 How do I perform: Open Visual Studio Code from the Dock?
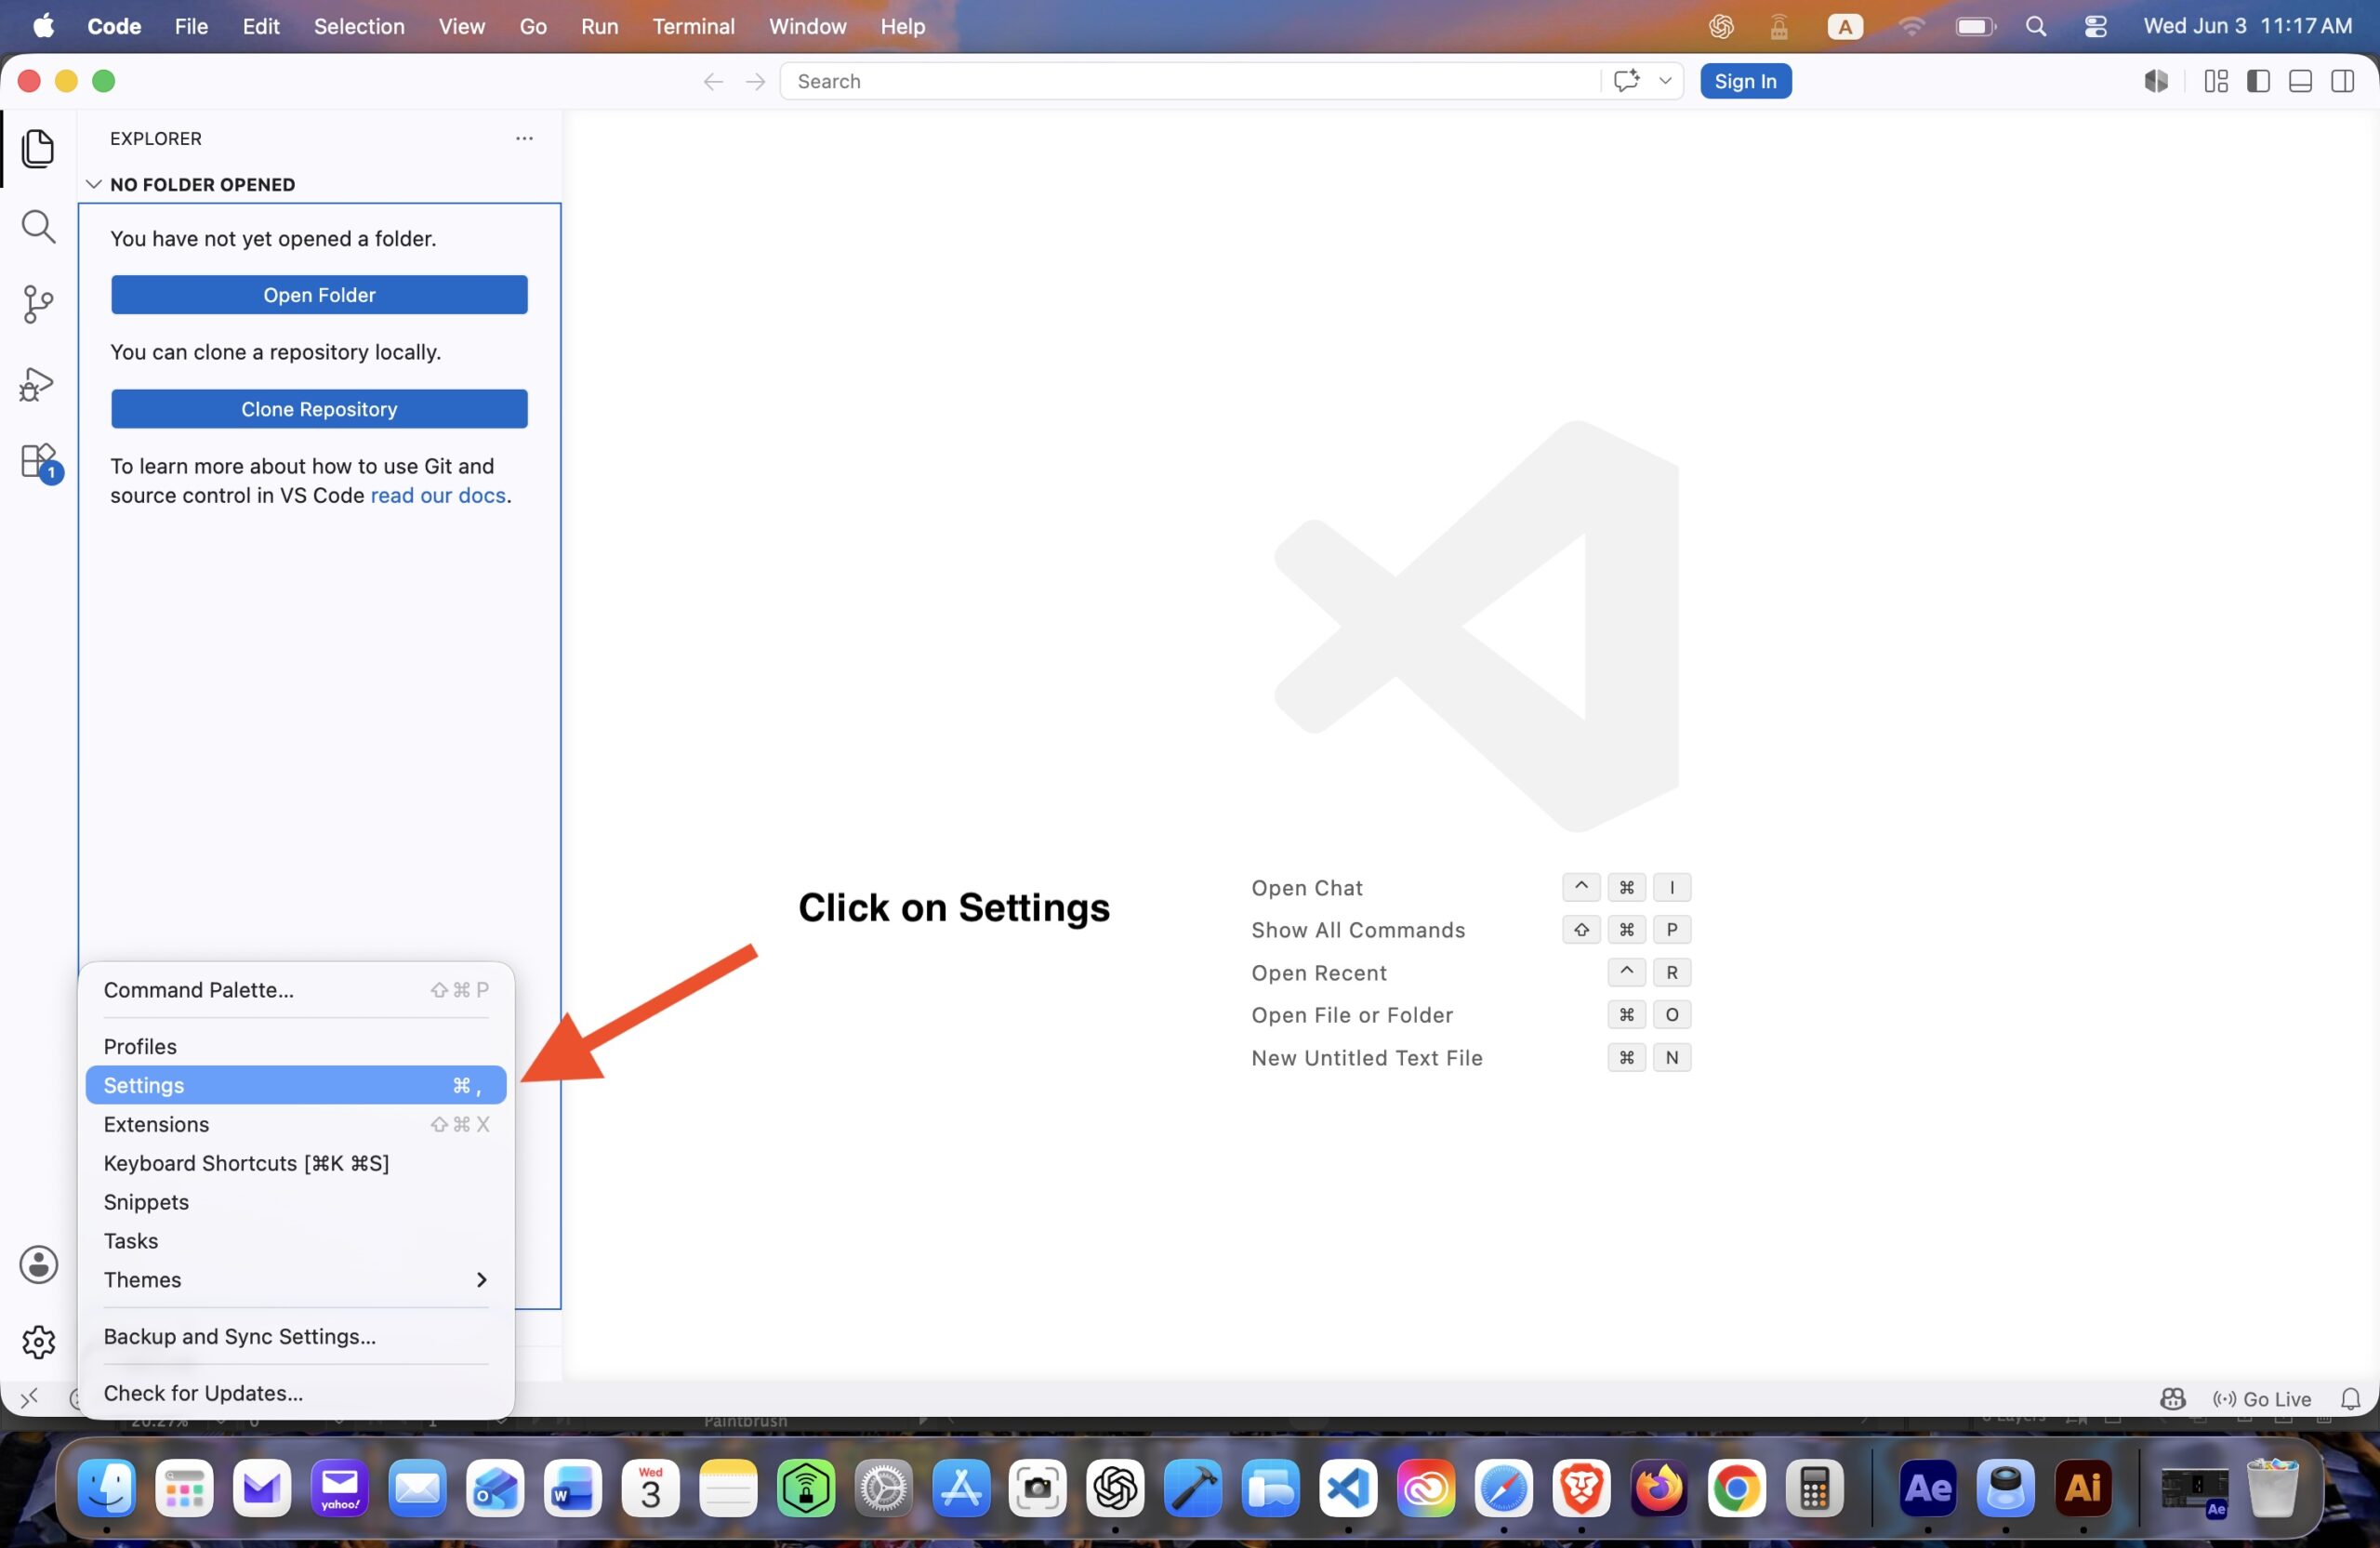(1348, 1489)
